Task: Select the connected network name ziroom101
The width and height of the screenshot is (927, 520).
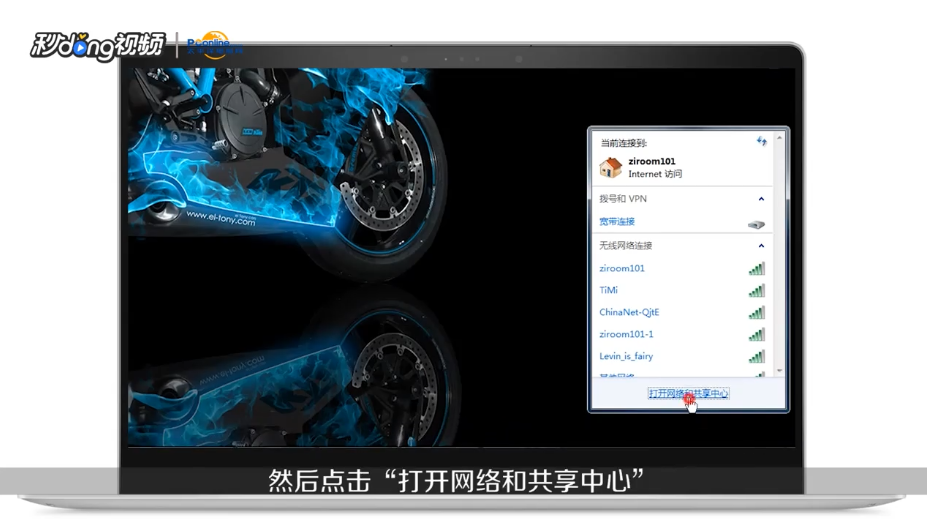Action: click(x=652, y=161)
